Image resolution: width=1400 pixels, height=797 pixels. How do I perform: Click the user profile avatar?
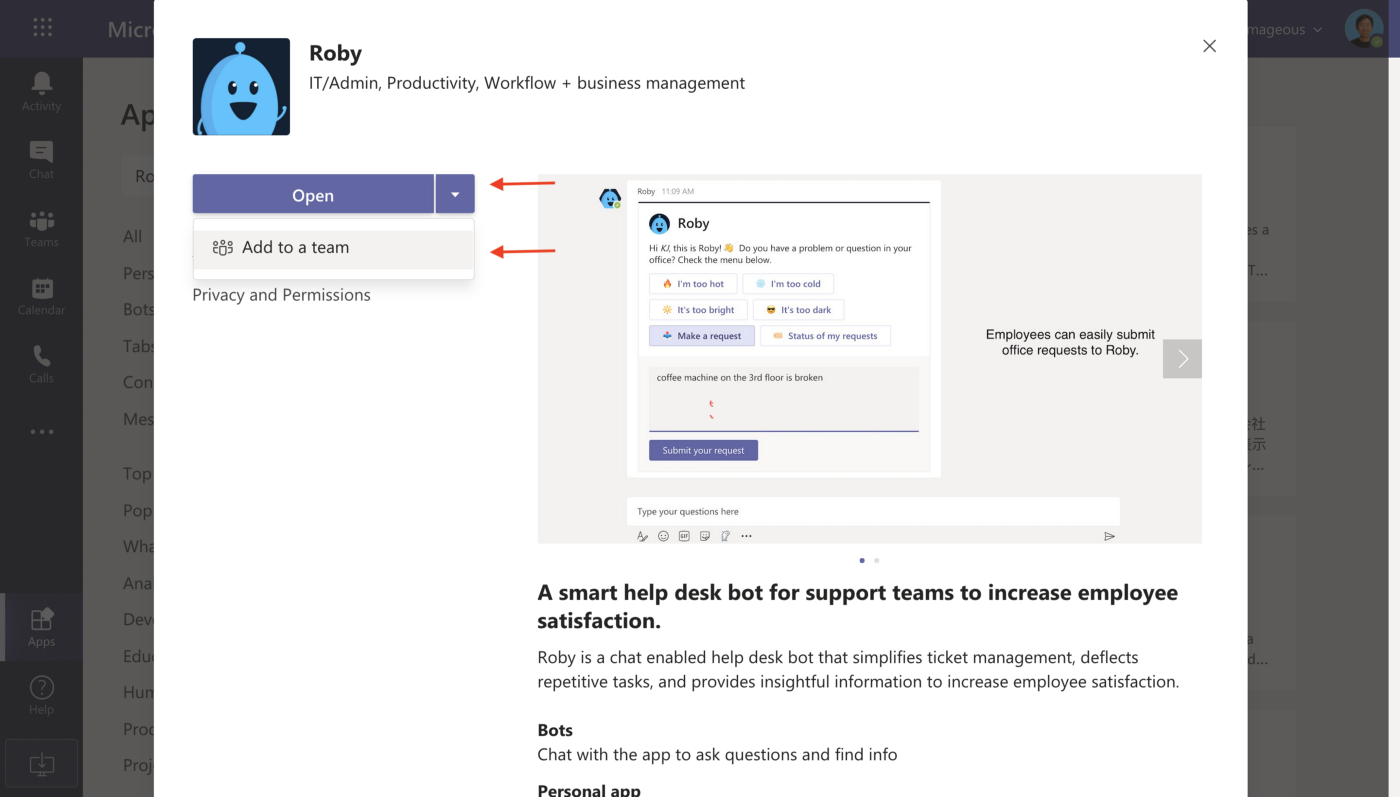pos(1363,29)
